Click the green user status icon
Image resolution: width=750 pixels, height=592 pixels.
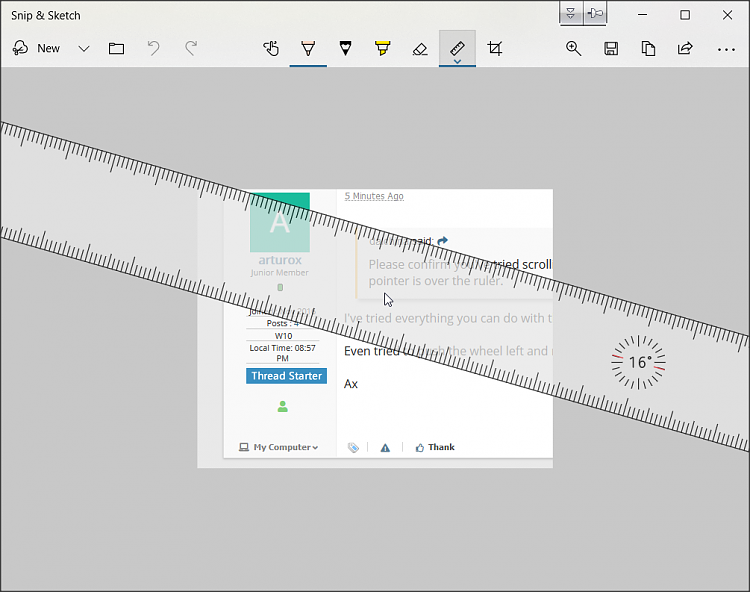coord(283,406)
